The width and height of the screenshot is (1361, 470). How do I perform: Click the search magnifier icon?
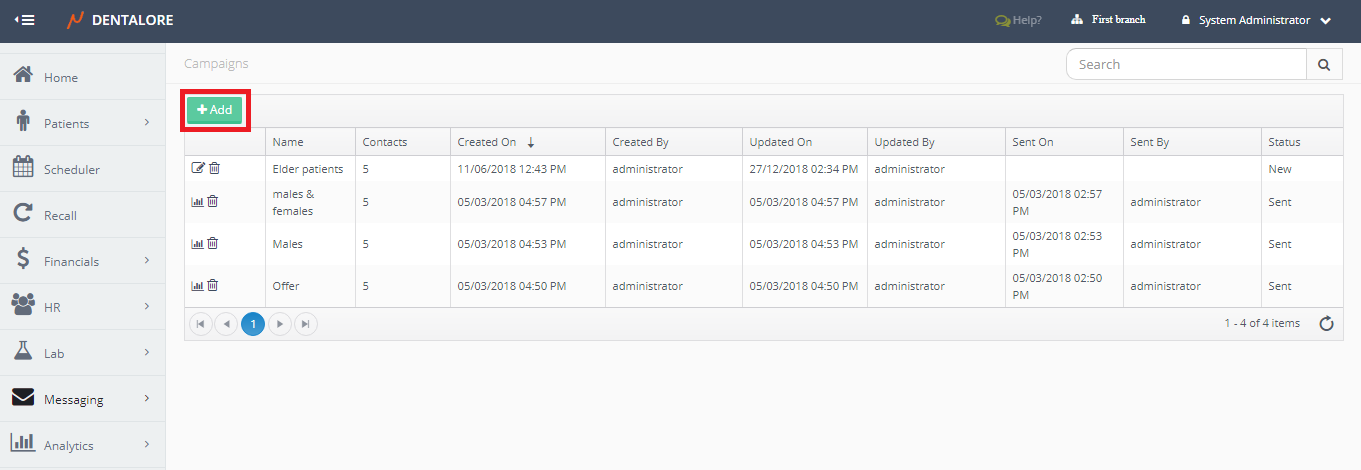[1324, 65]
